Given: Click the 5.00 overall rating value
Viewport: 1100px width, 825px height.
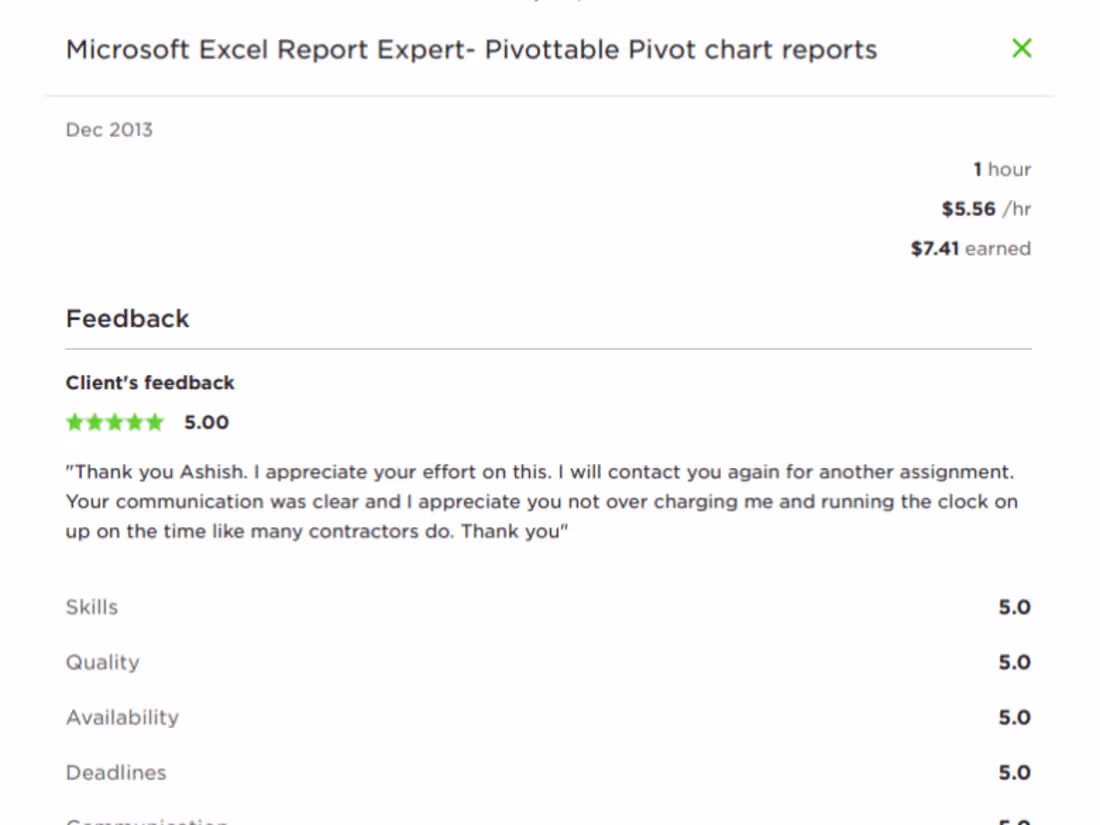Looking at the screenshot, I should pos(205,422).
